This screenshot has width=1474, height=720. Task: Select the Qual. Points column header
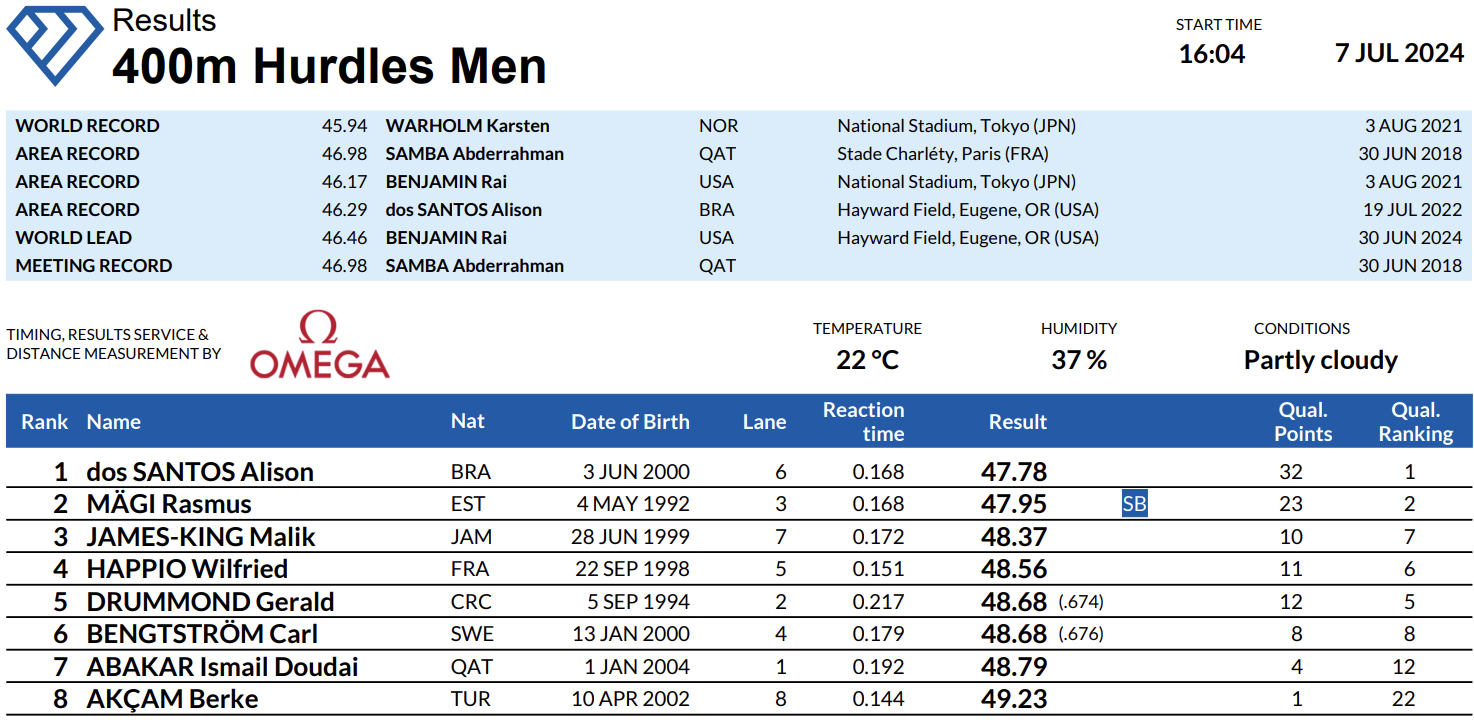point(1303,422)
